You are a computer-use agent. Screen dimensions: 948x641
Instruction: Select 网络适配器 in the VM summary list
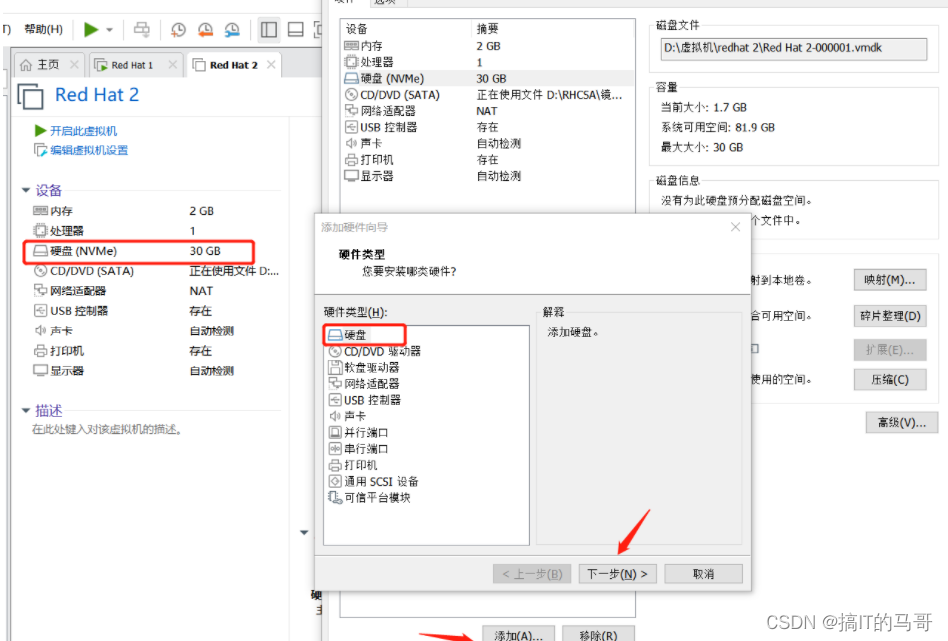[x=156, y=291]
